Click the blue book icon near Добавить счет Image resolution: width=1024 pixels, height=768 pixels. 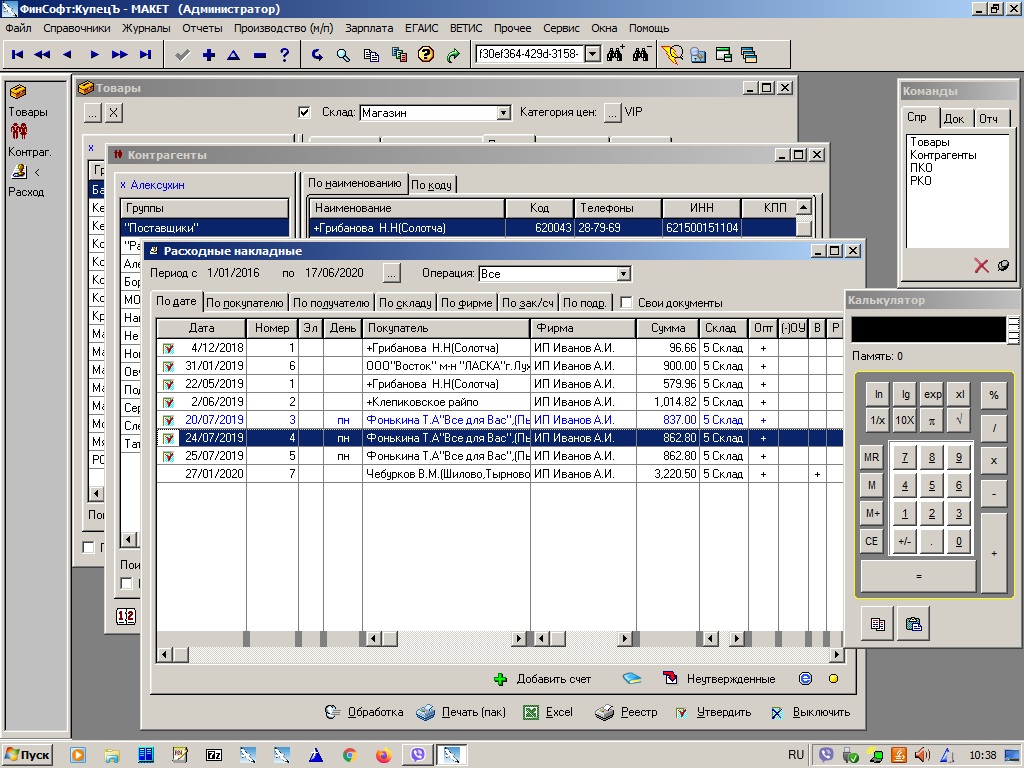click(x=632, y=679)
